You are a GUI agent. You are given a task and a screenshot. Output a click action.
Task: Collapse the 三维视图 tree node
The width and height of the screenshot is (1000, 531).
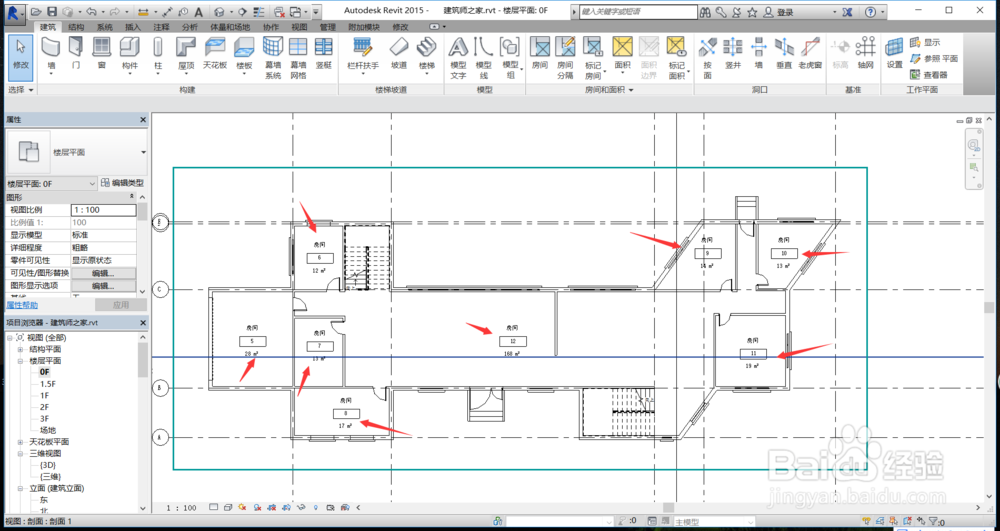(20, 453)
